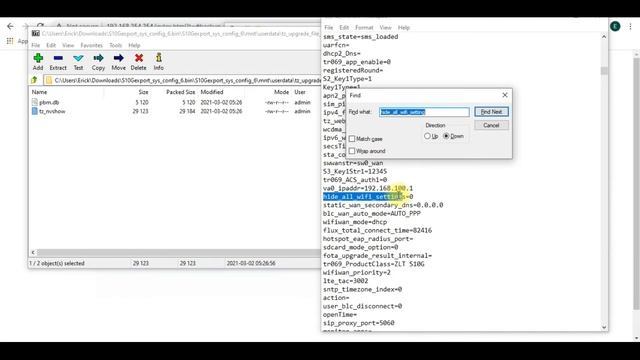Go up one folder level arrow
Image resolution: width=640 pixels, height=360 pixels.
34,80
